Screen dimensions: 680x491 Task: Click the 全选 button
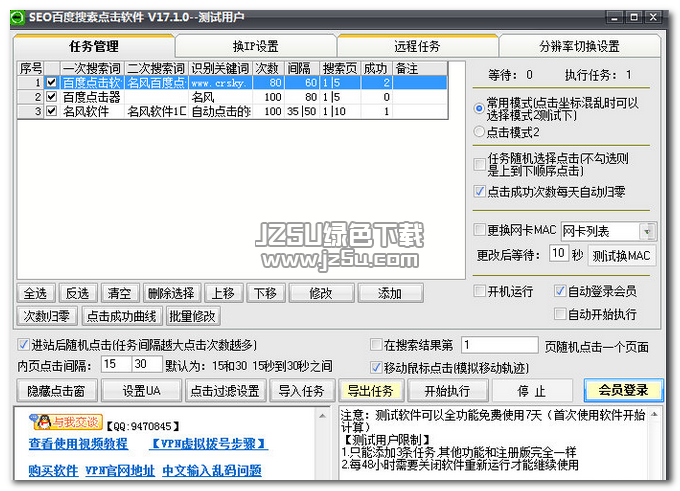tap(36, 293)
